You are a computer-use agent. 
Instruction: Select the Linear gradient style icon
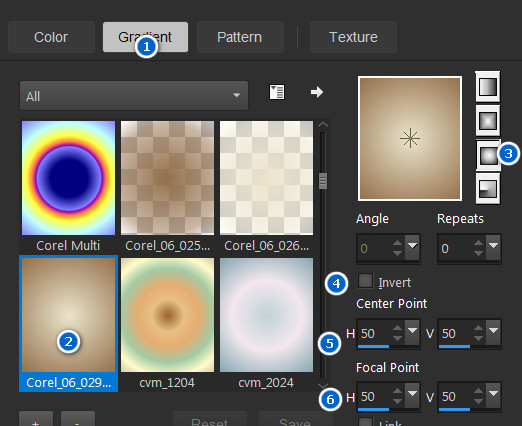(488, 87)
